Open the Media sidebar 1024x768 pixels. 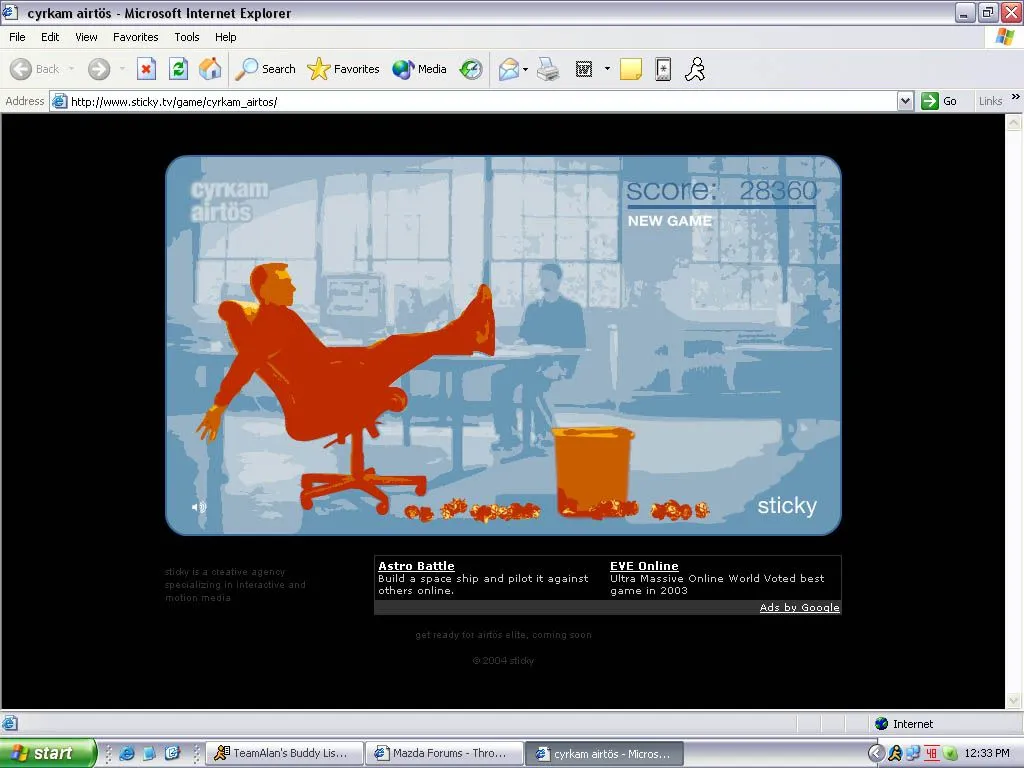419,68
